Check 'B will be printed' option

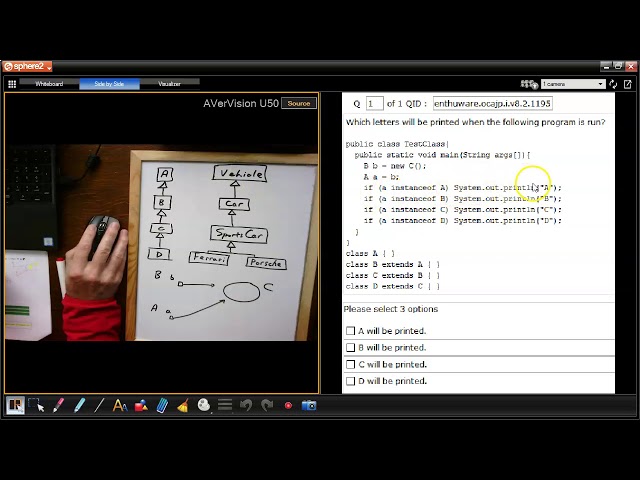coord(350,347)
